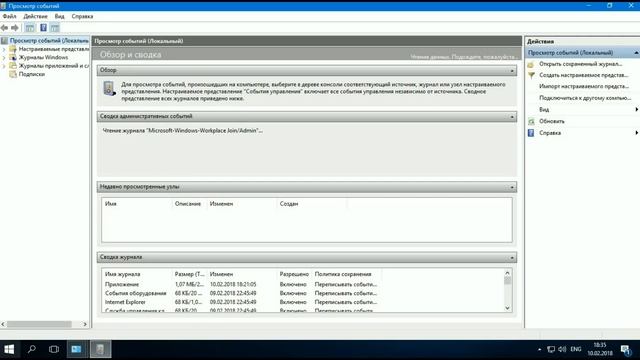Image resolution: width=640 pixels, height=360 pixels.
Task: Click the Справка help icon in Actions
Action: [531, 133]
